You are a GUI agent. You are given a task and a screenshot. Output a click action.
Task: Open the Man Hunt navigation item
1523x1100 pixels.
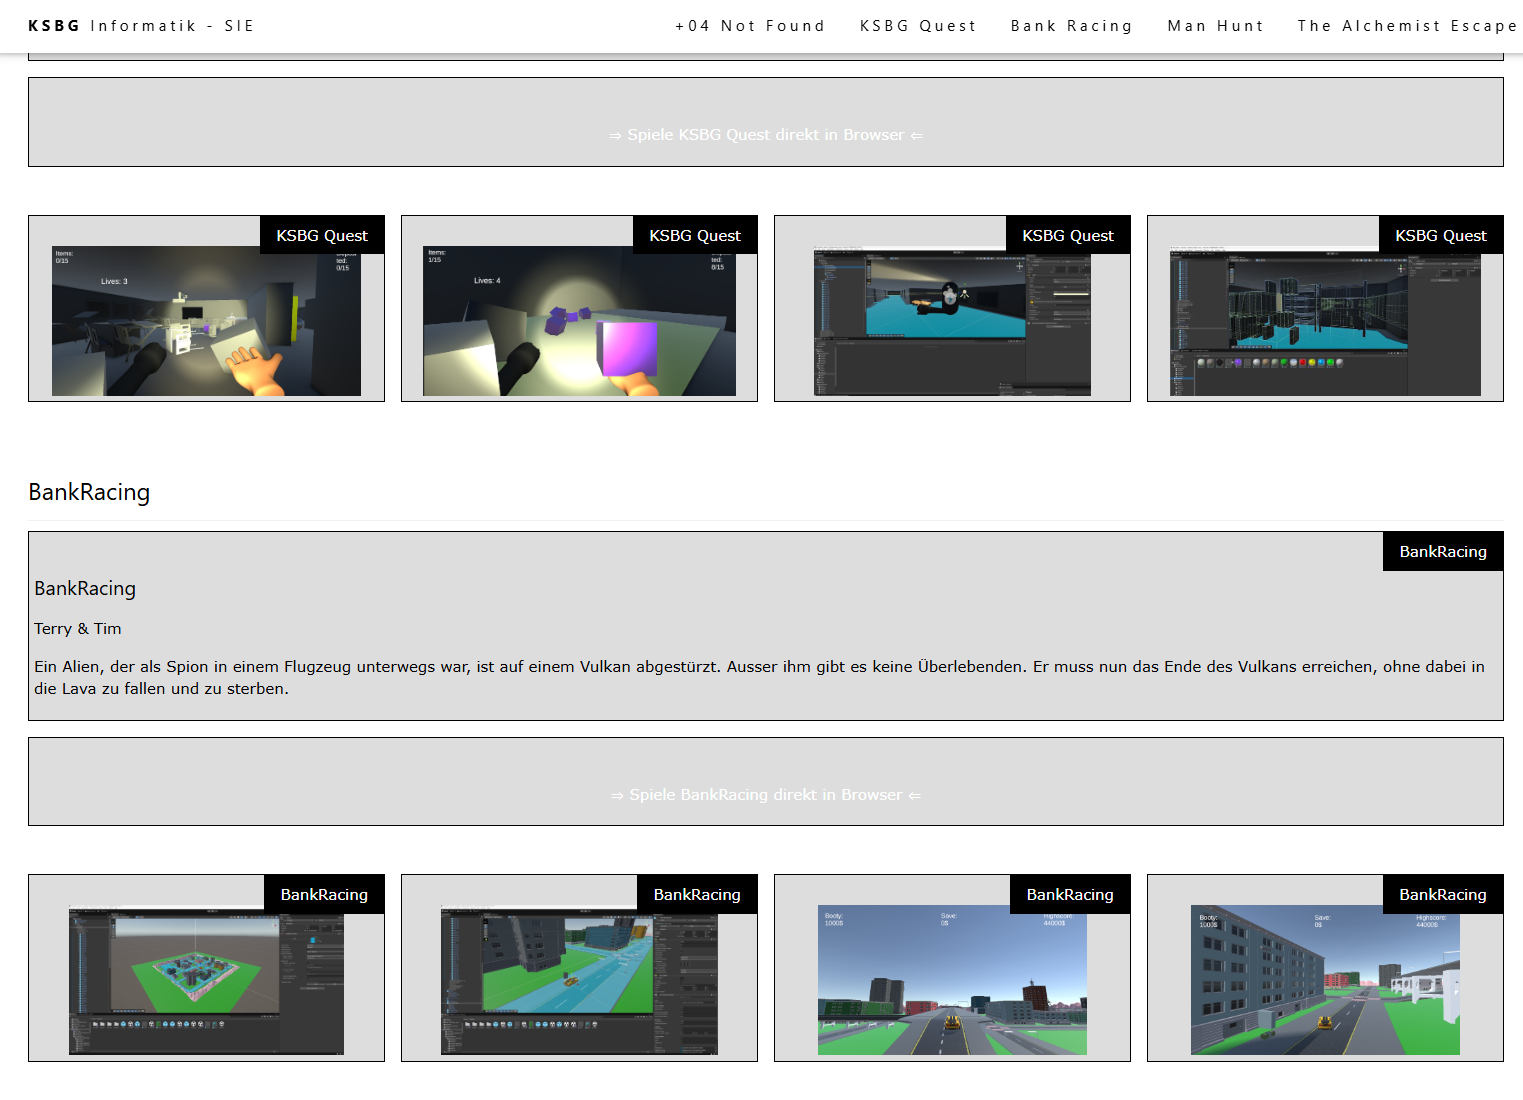tap(1215, 26)
